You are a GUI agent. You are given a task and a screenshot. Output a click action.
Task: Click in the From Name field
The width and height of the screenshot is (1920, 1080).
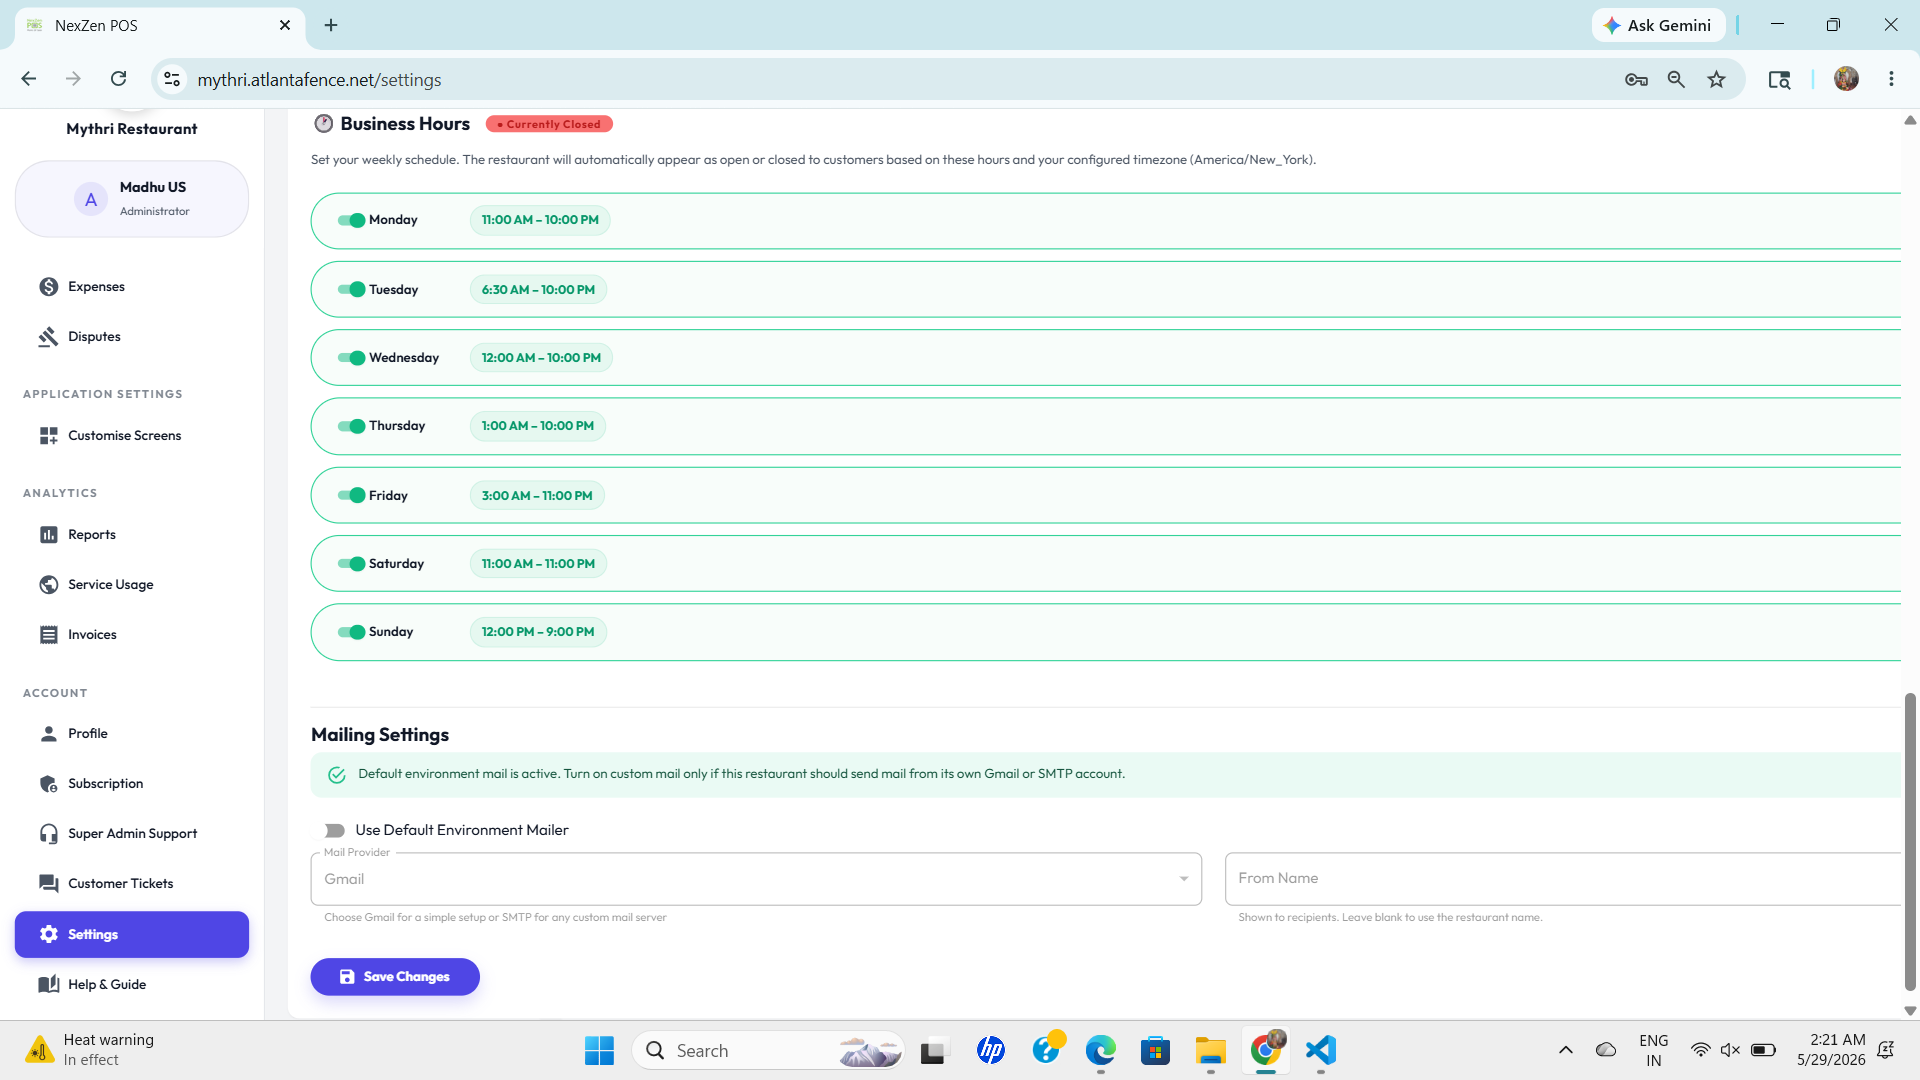1562,879
